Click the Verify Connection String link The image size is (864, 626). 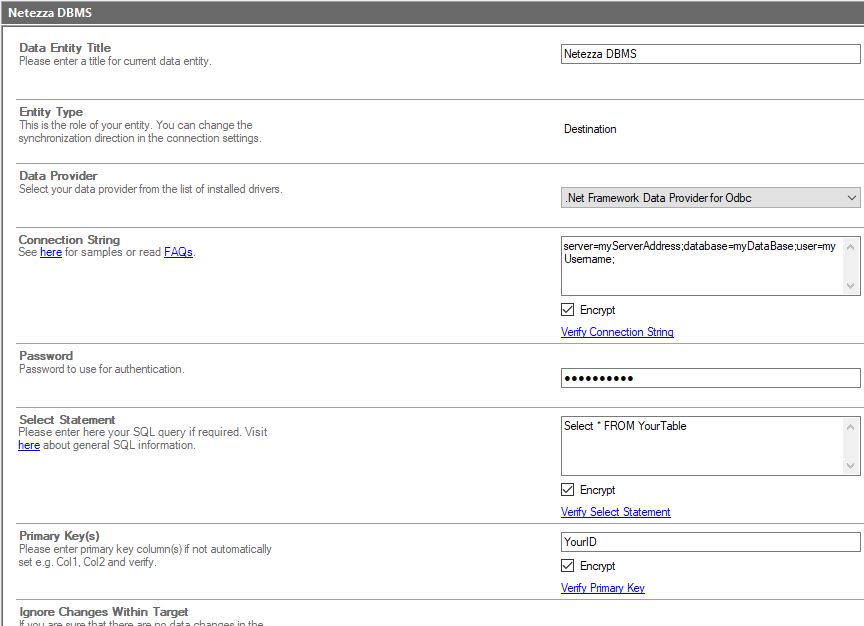[617, 332]
